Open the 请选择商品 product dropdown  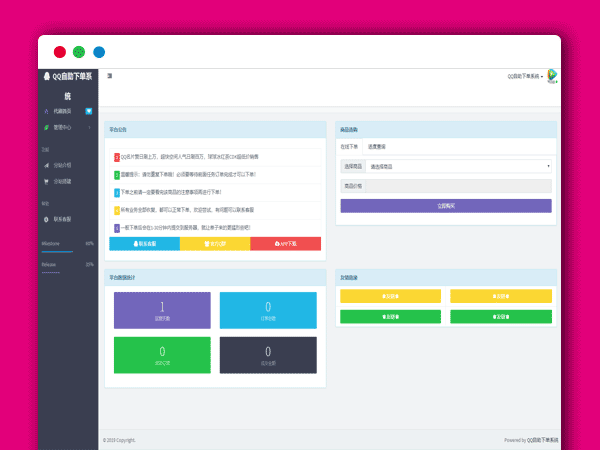point(458,166)
